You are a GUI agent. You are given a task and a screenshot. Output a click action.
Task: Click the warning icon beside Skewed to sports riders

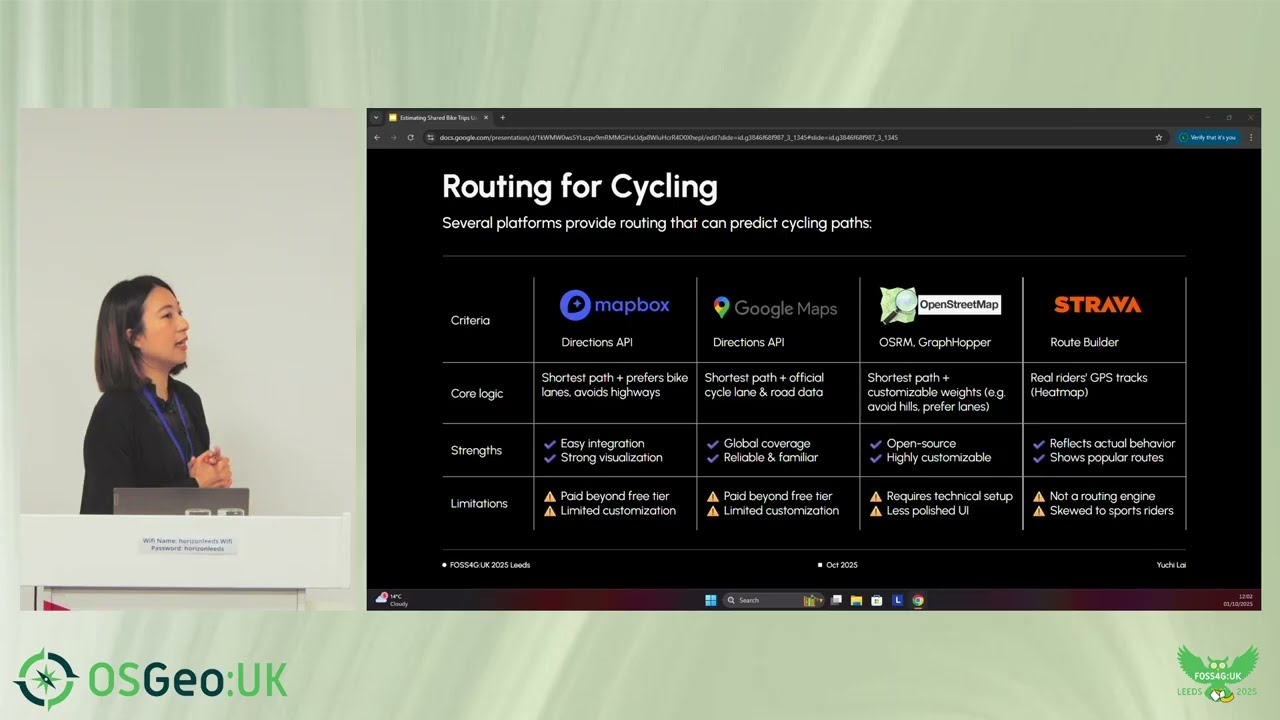tap(1039, 511)
